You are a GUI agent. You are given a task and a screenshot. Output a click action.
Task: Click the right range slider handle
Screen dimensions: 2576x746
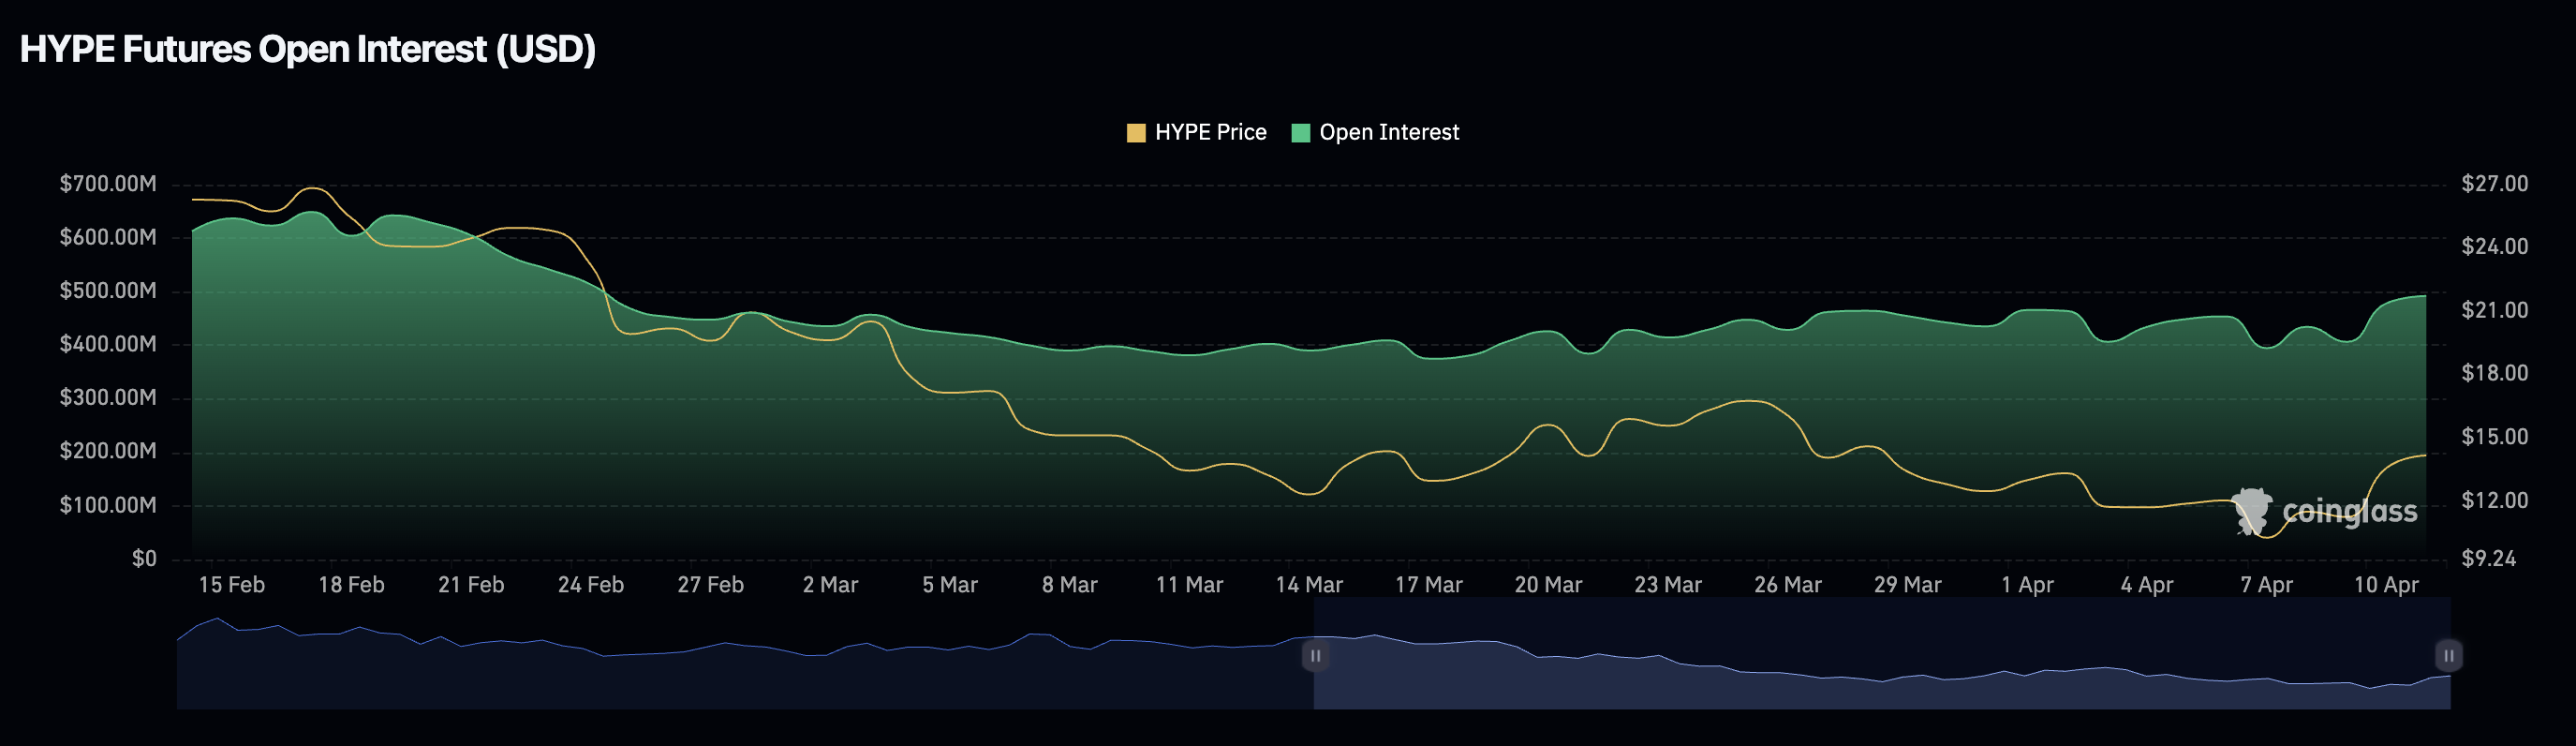(x=2448, y=656)
